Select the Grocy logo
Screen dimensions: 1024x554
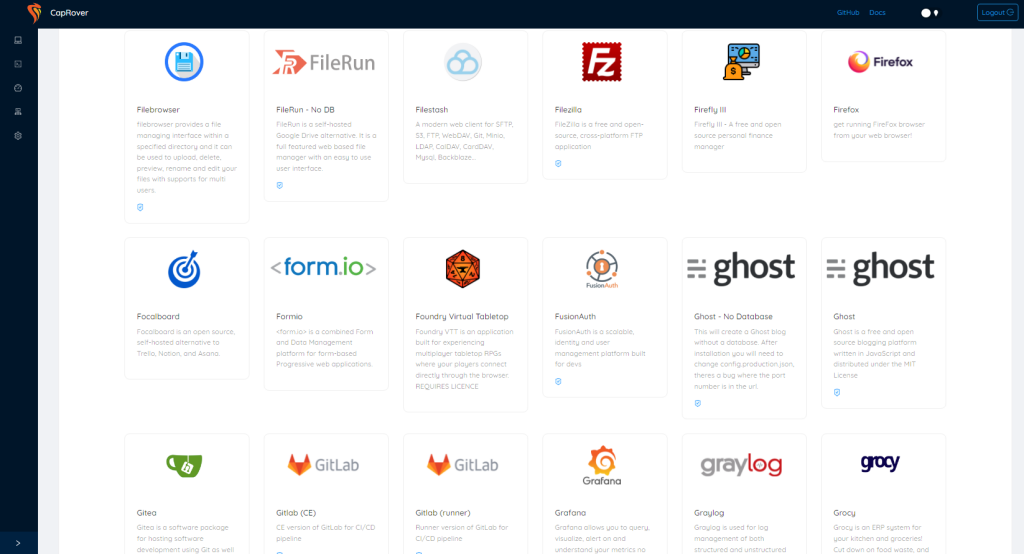pyautogui.click(x=880, y=463)
